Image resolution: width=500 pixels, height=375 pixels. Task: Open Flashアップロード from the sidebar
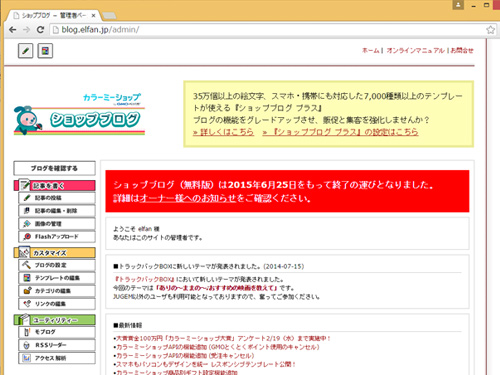57,237
